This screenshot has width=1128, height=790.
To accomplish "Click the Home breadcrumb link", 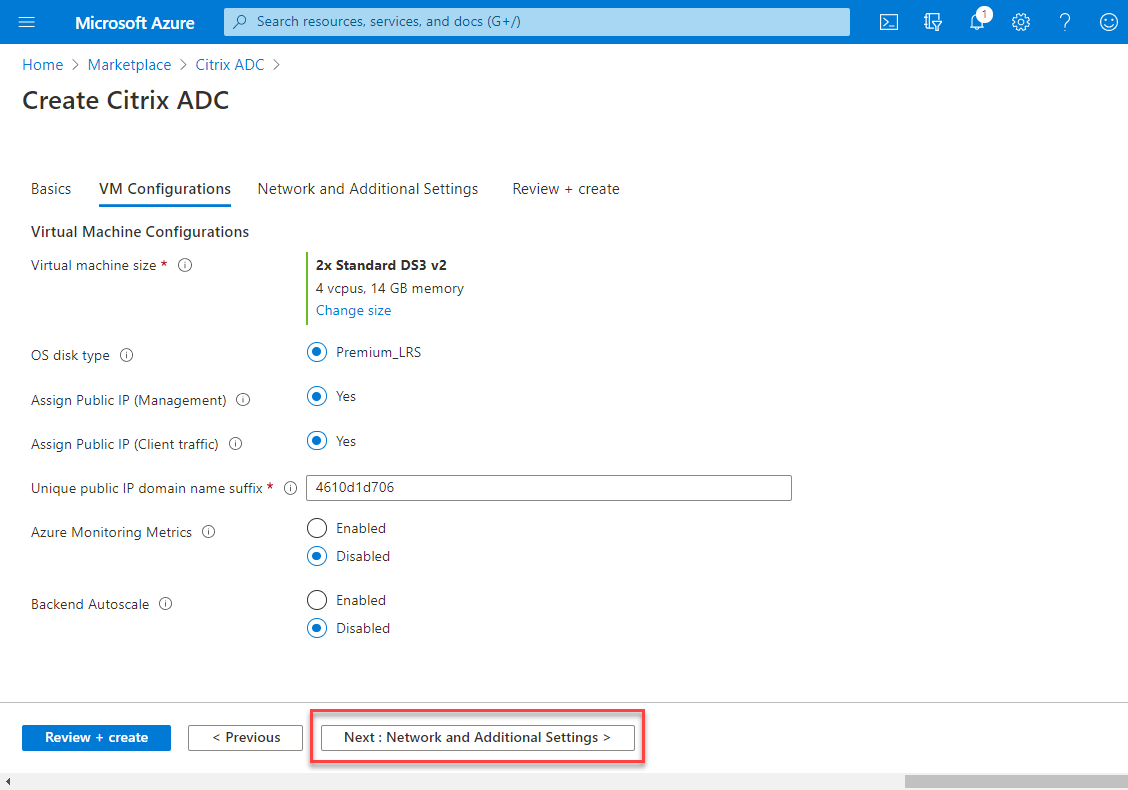I will tap(42, 65).
